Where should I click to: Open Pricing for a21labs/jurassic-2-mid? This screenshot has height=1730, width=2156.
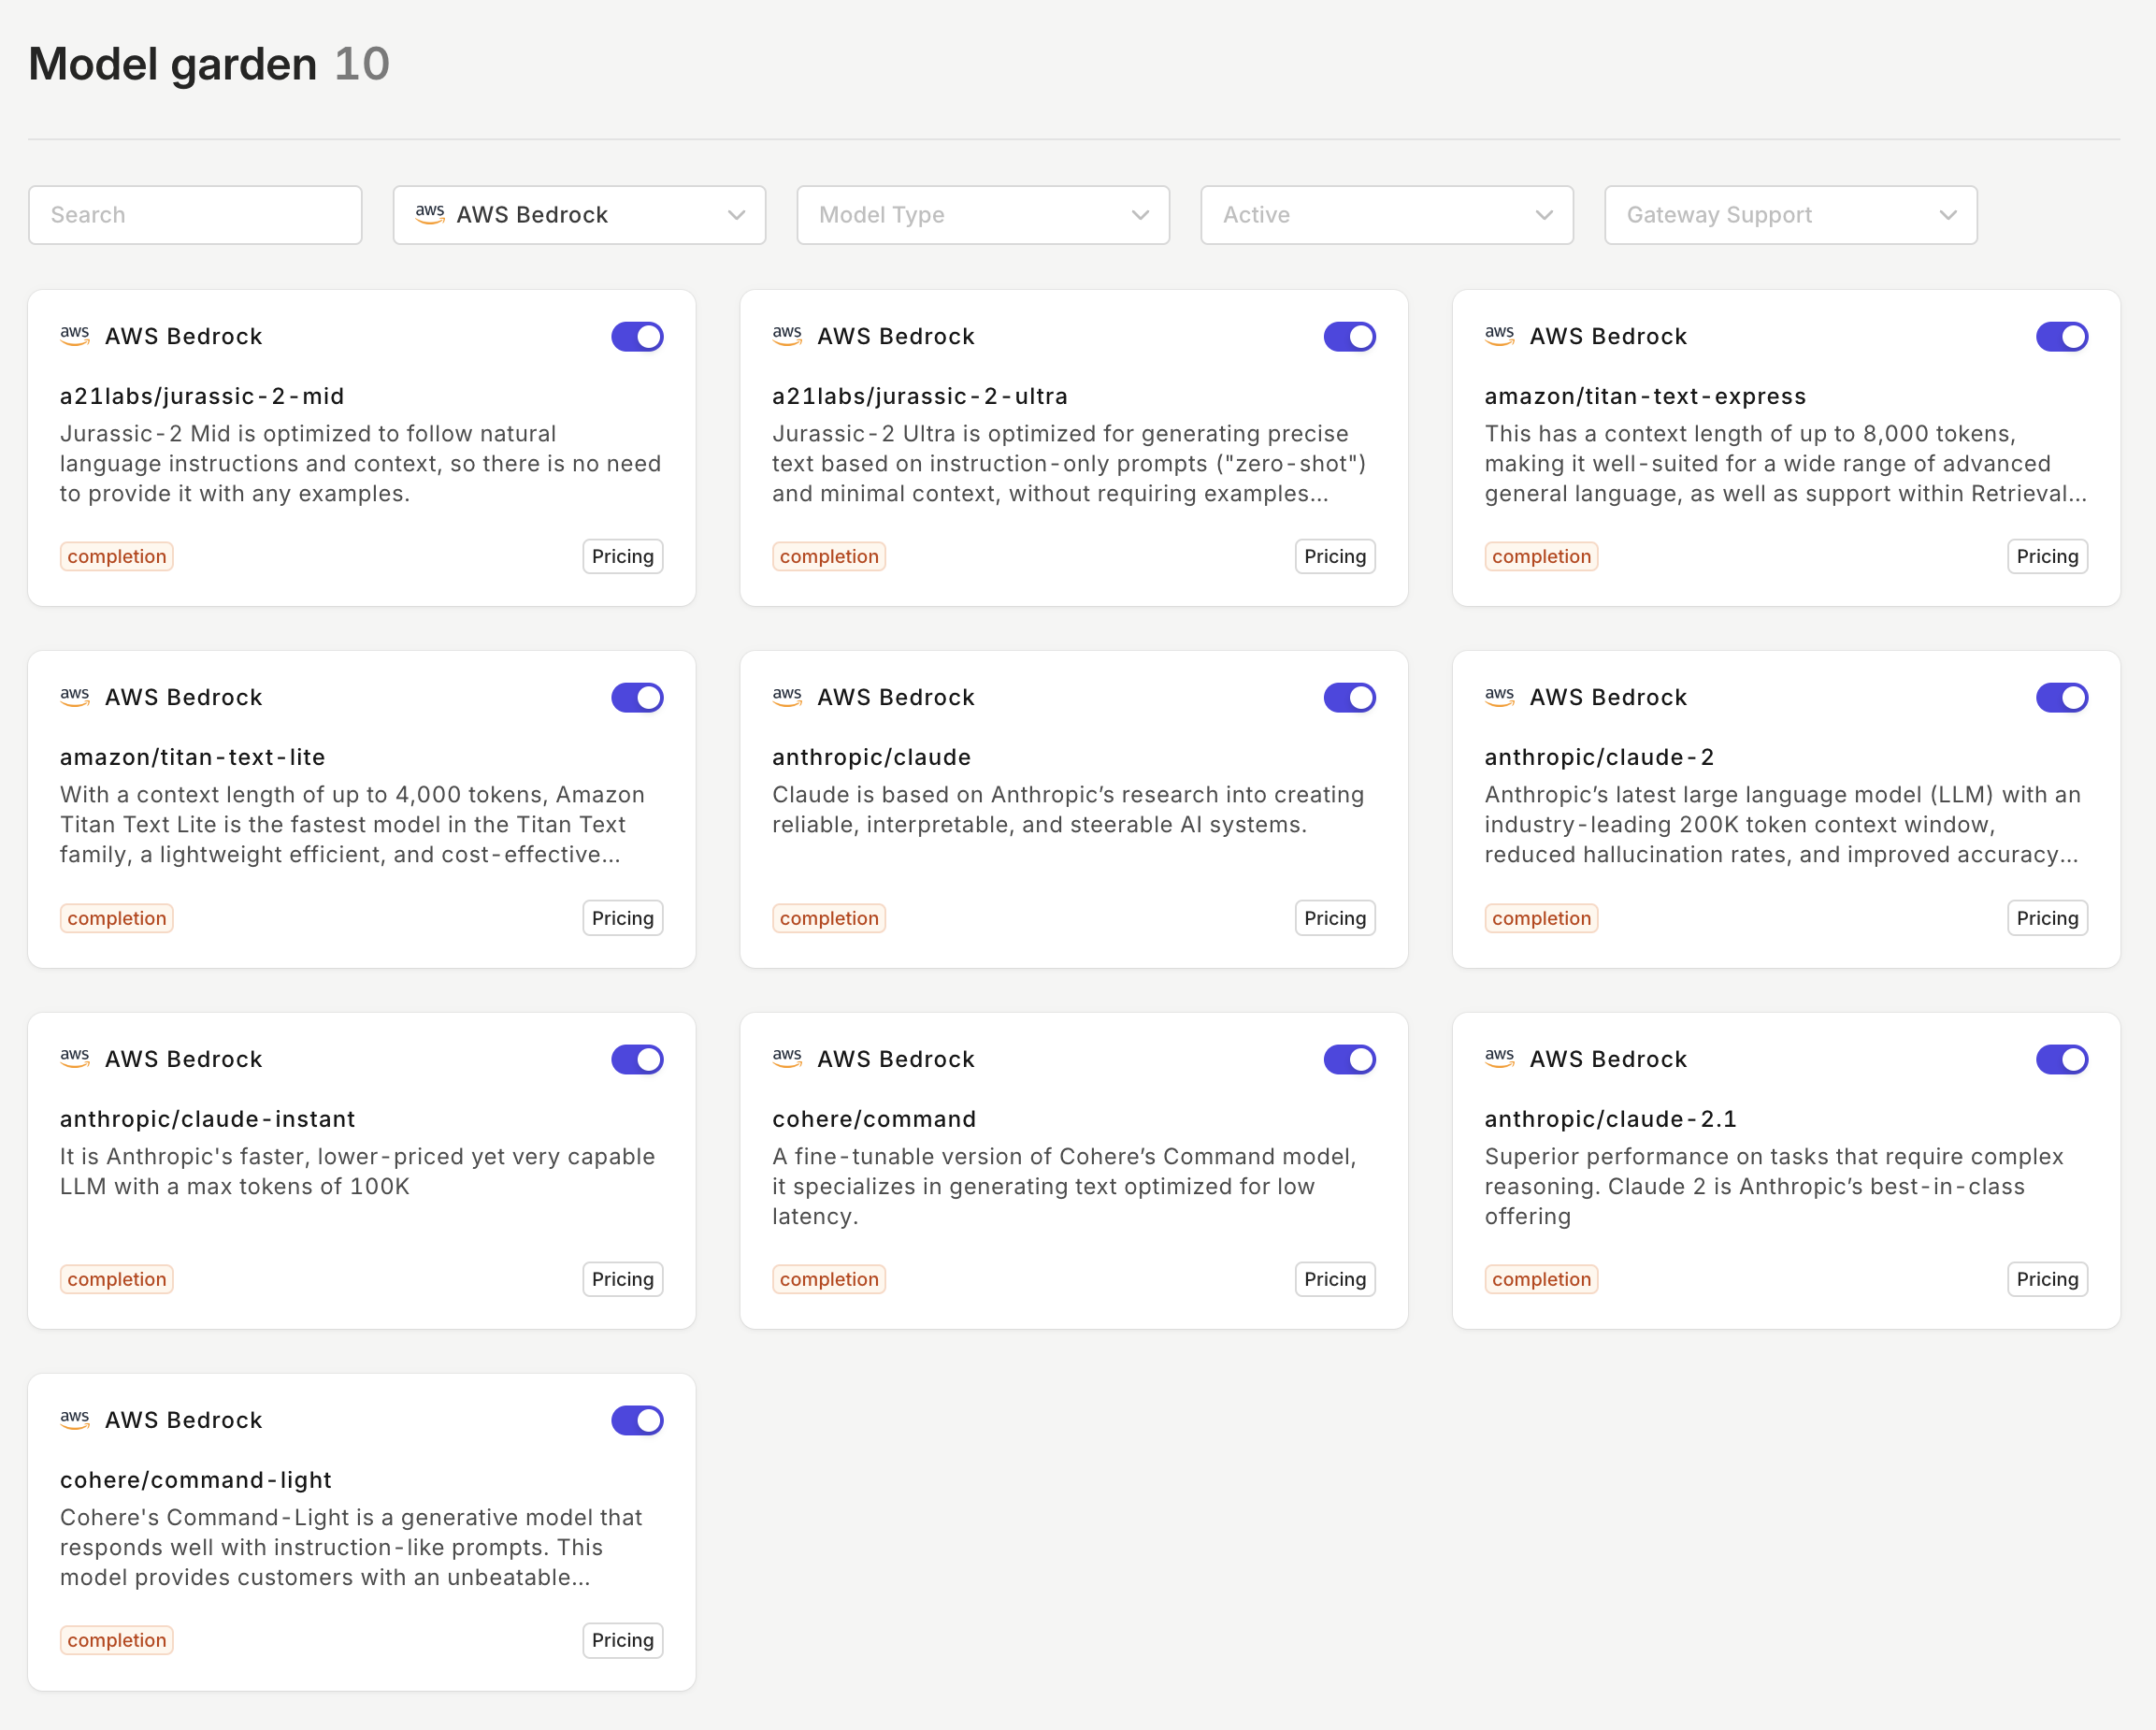tap(622, 557)
